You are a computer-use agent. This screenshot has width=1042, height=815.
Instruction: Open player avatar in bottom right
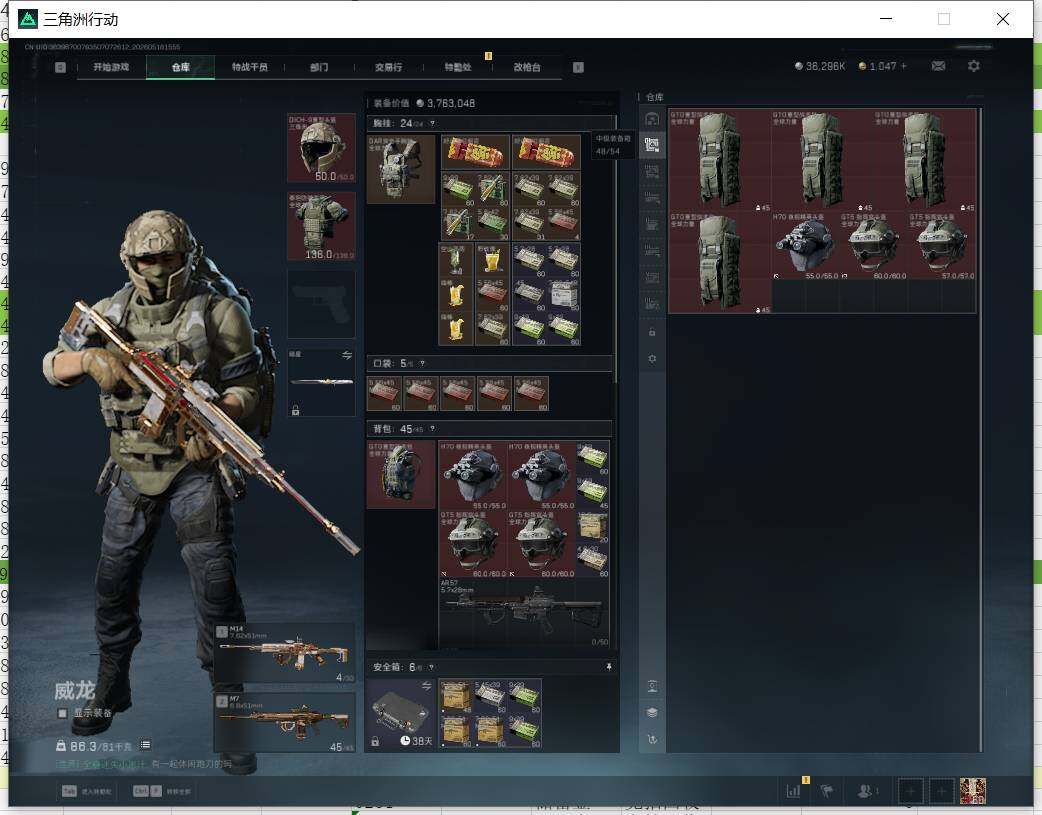coord(972,791)
